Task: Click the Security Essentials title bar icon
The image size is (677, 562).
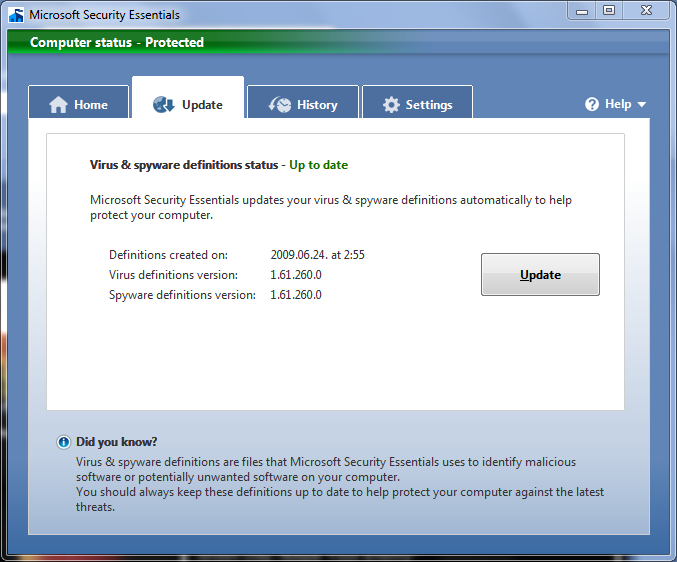Action: (16, 15)
